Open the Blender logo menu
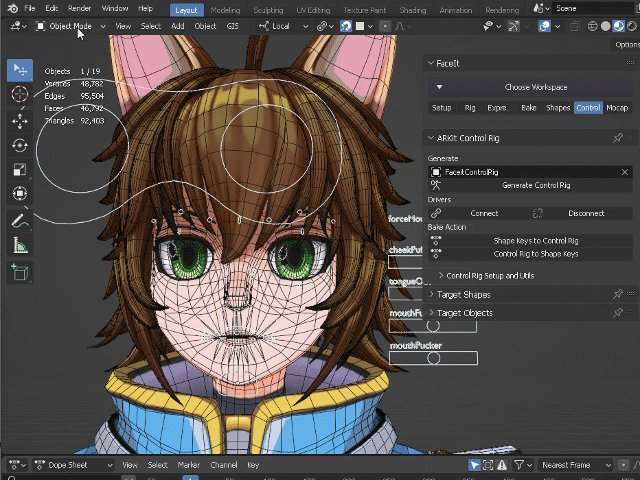Image resolution: width=640 pixels, height=480 pixels. (12, 8)
